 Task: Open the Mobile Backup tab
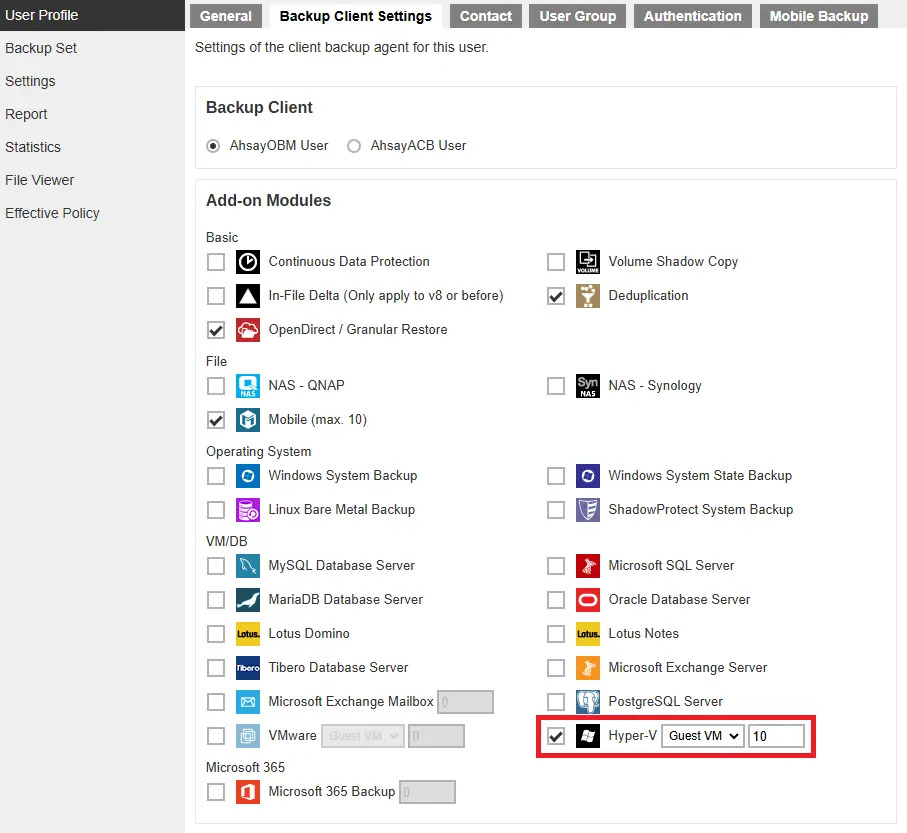[818, 16]
